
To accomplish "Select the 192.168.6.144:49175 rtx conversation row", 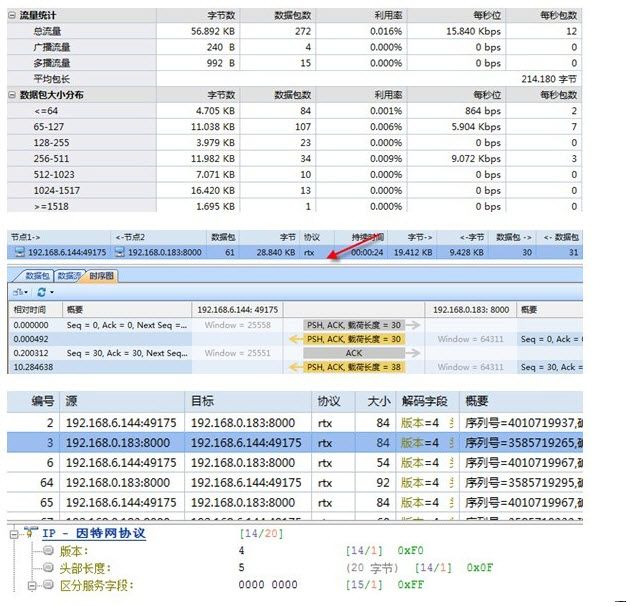I will (x=295, y=252).
